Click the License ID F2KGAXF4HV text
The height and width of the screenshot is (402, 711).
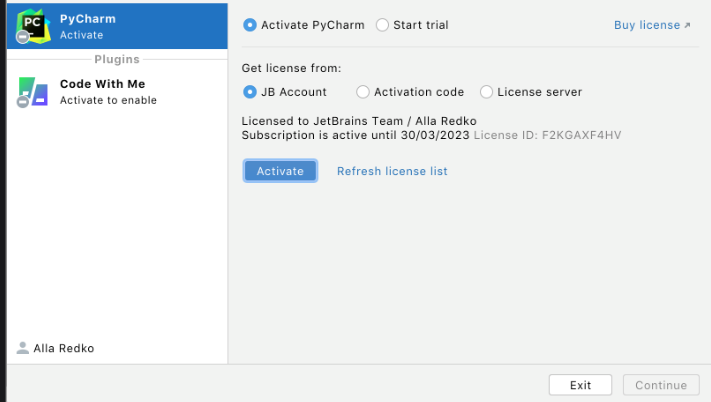(x=547, y=135)
